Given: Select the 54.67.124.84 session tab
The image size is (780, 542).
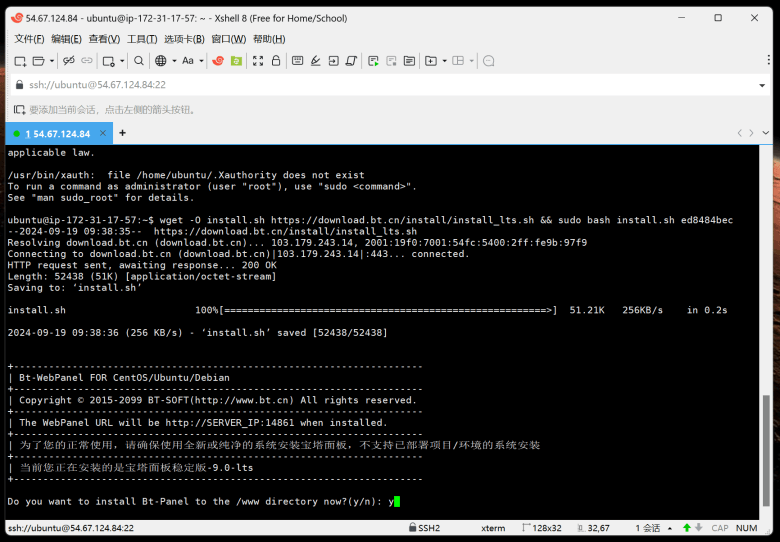Looking at the screenshot, I should (57, 133).
